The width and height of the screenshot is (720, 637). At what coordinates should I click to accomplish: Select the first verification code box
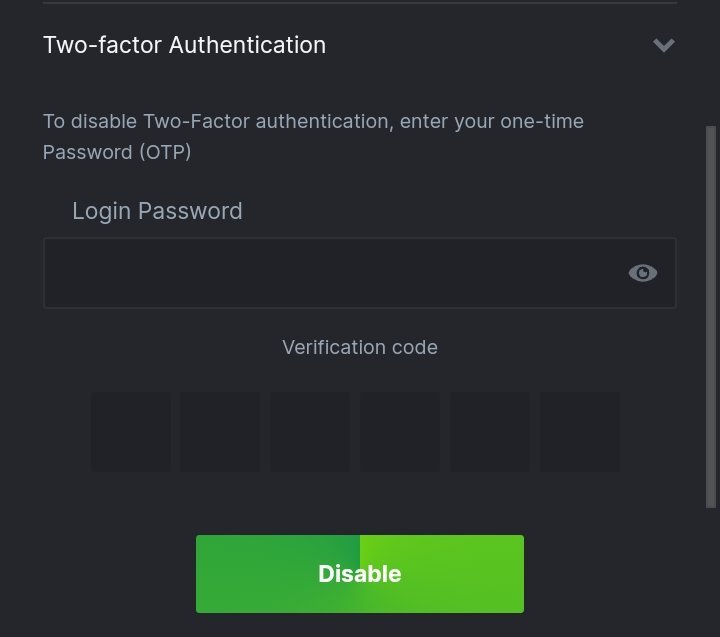tap(131, 431)
